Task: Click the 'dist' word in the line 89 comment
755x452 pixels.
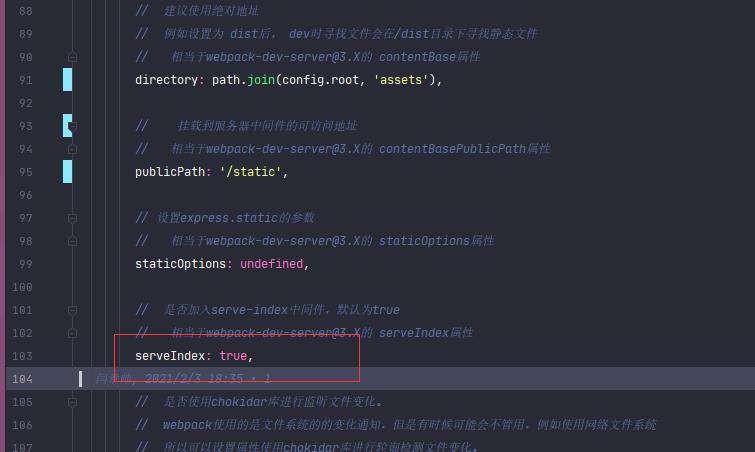Action: pos(244,34)
